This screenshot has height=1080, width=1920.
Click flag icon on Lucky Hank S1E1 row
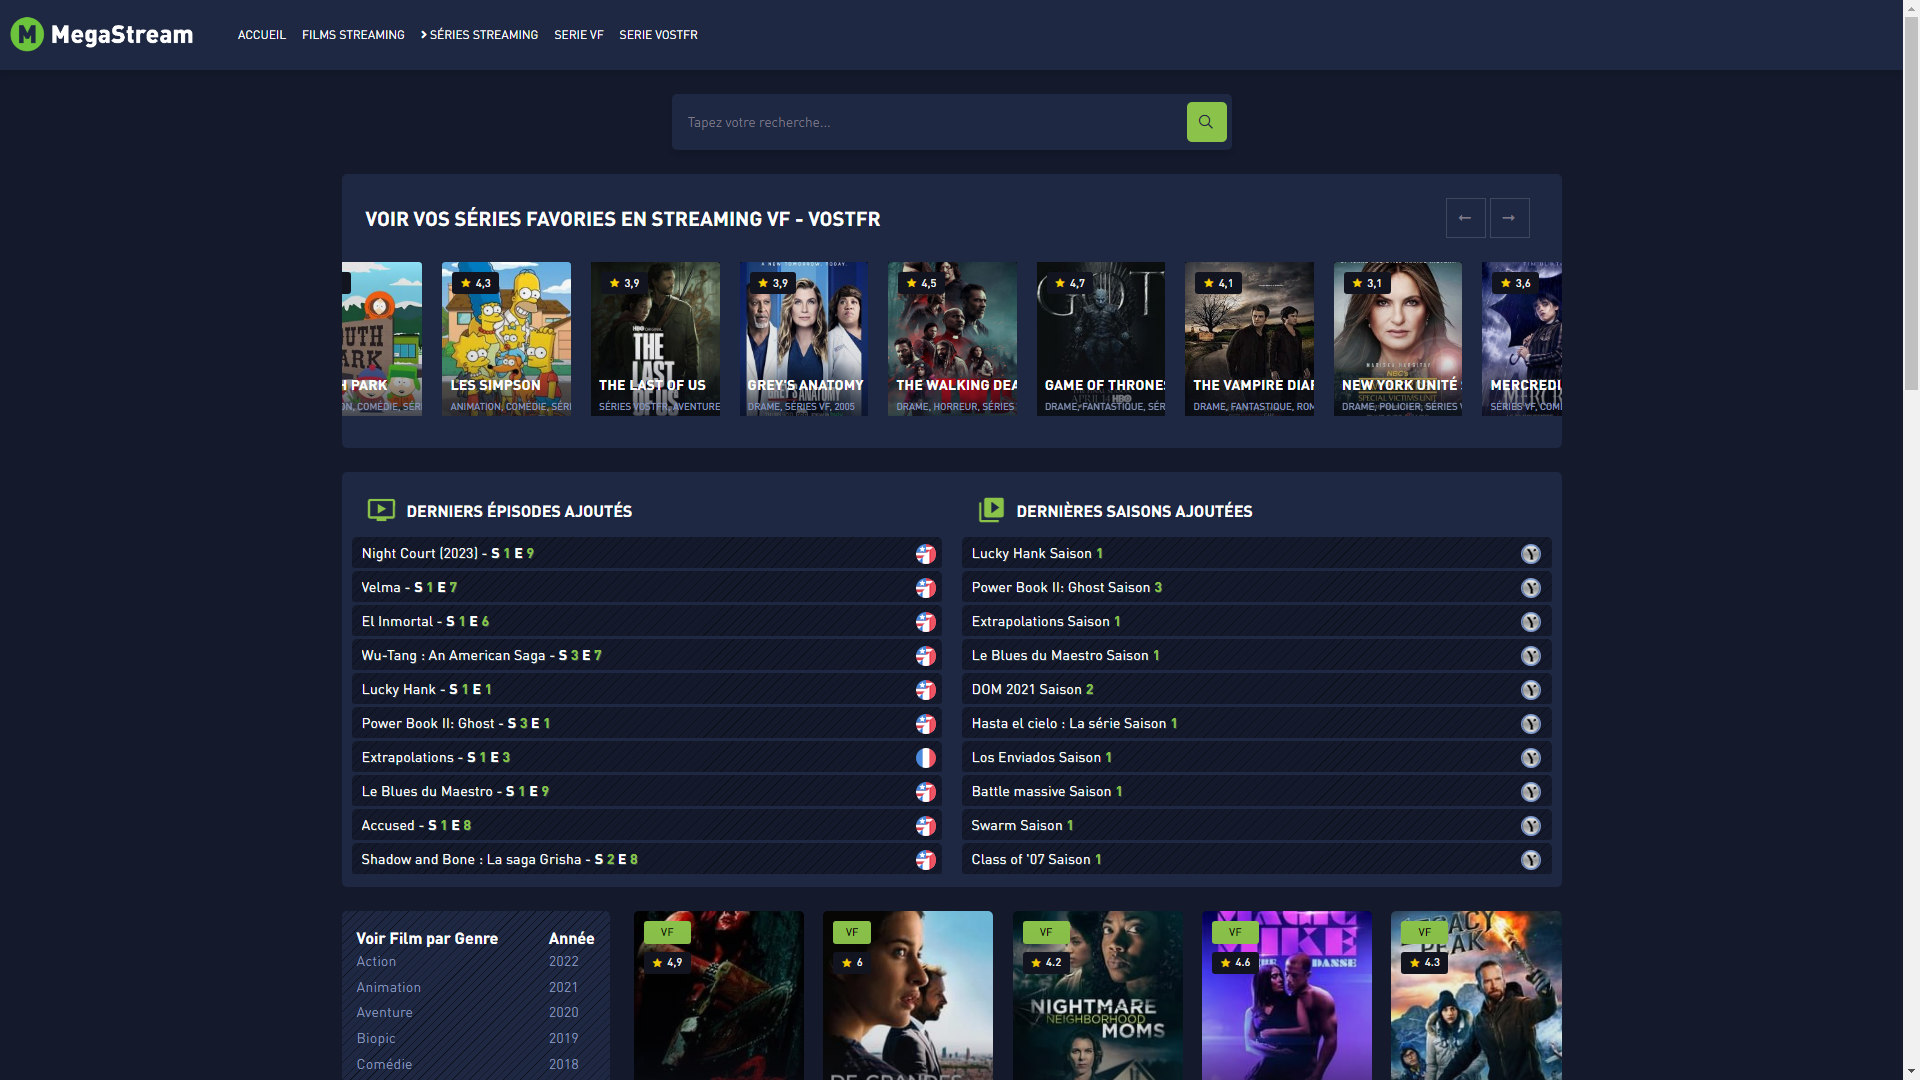[926, 690]
